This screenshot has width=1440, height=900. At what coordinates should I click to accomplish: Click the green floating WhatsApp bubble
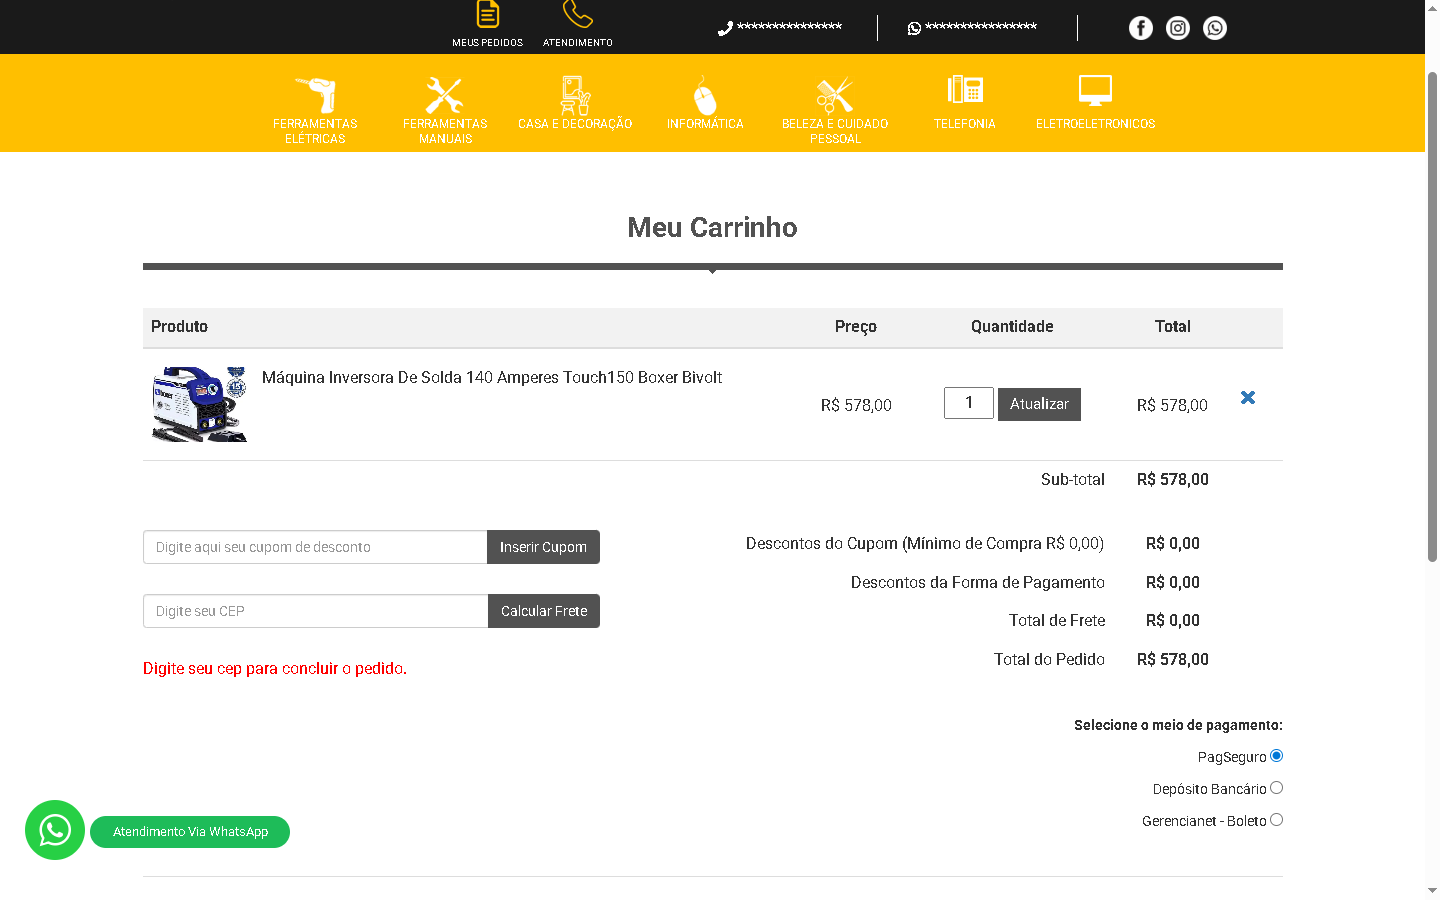tap(55, 830)
